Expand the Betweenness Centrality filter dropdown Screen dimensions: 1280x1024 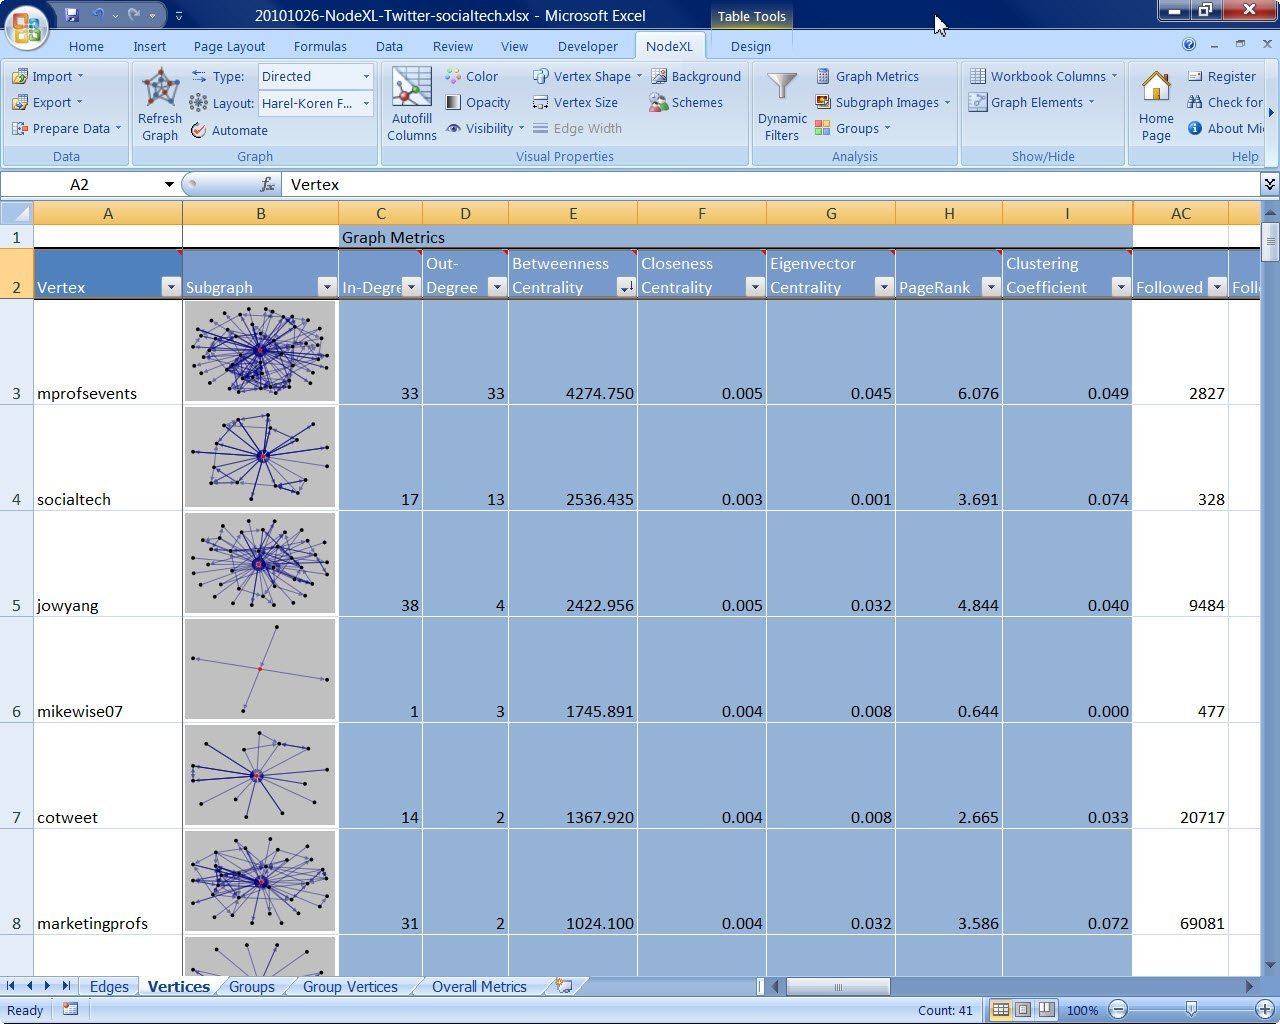[x=625, y=288]
